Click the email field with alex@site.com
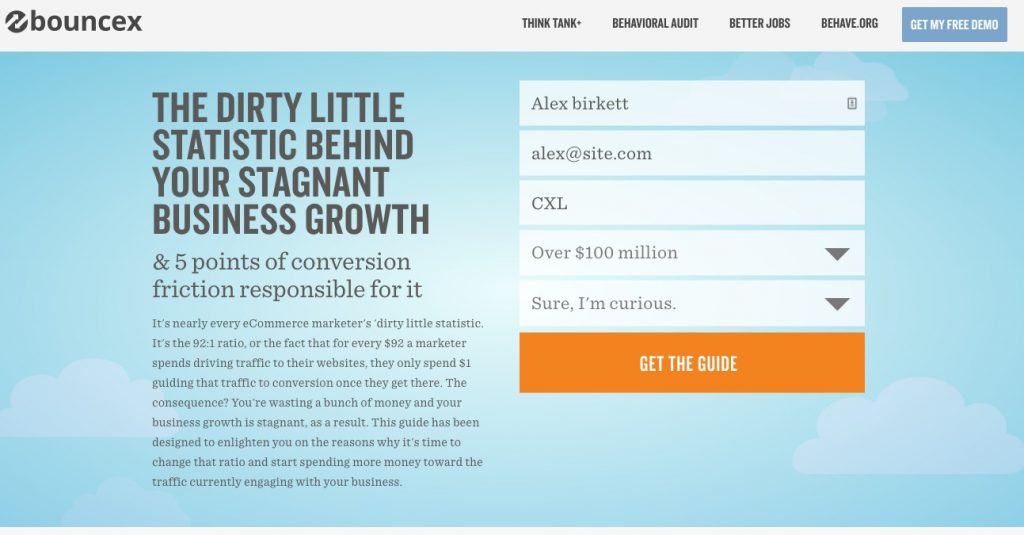1024x535 pixels. pos(692,154)
